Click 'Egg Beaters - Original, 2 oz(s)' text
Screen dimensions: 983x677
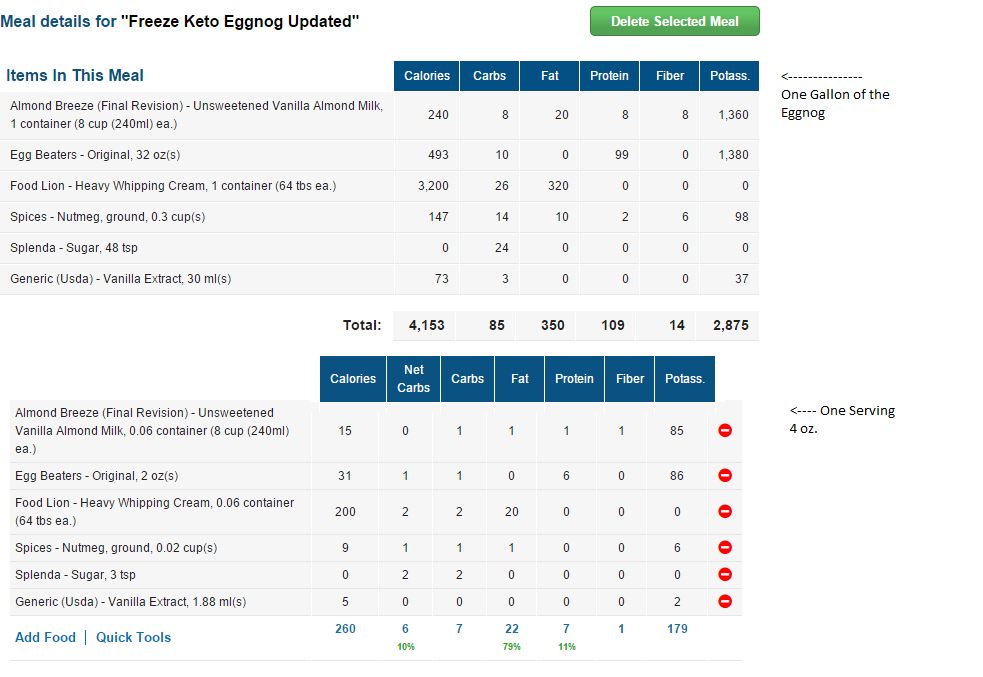[x=97, y=476]
